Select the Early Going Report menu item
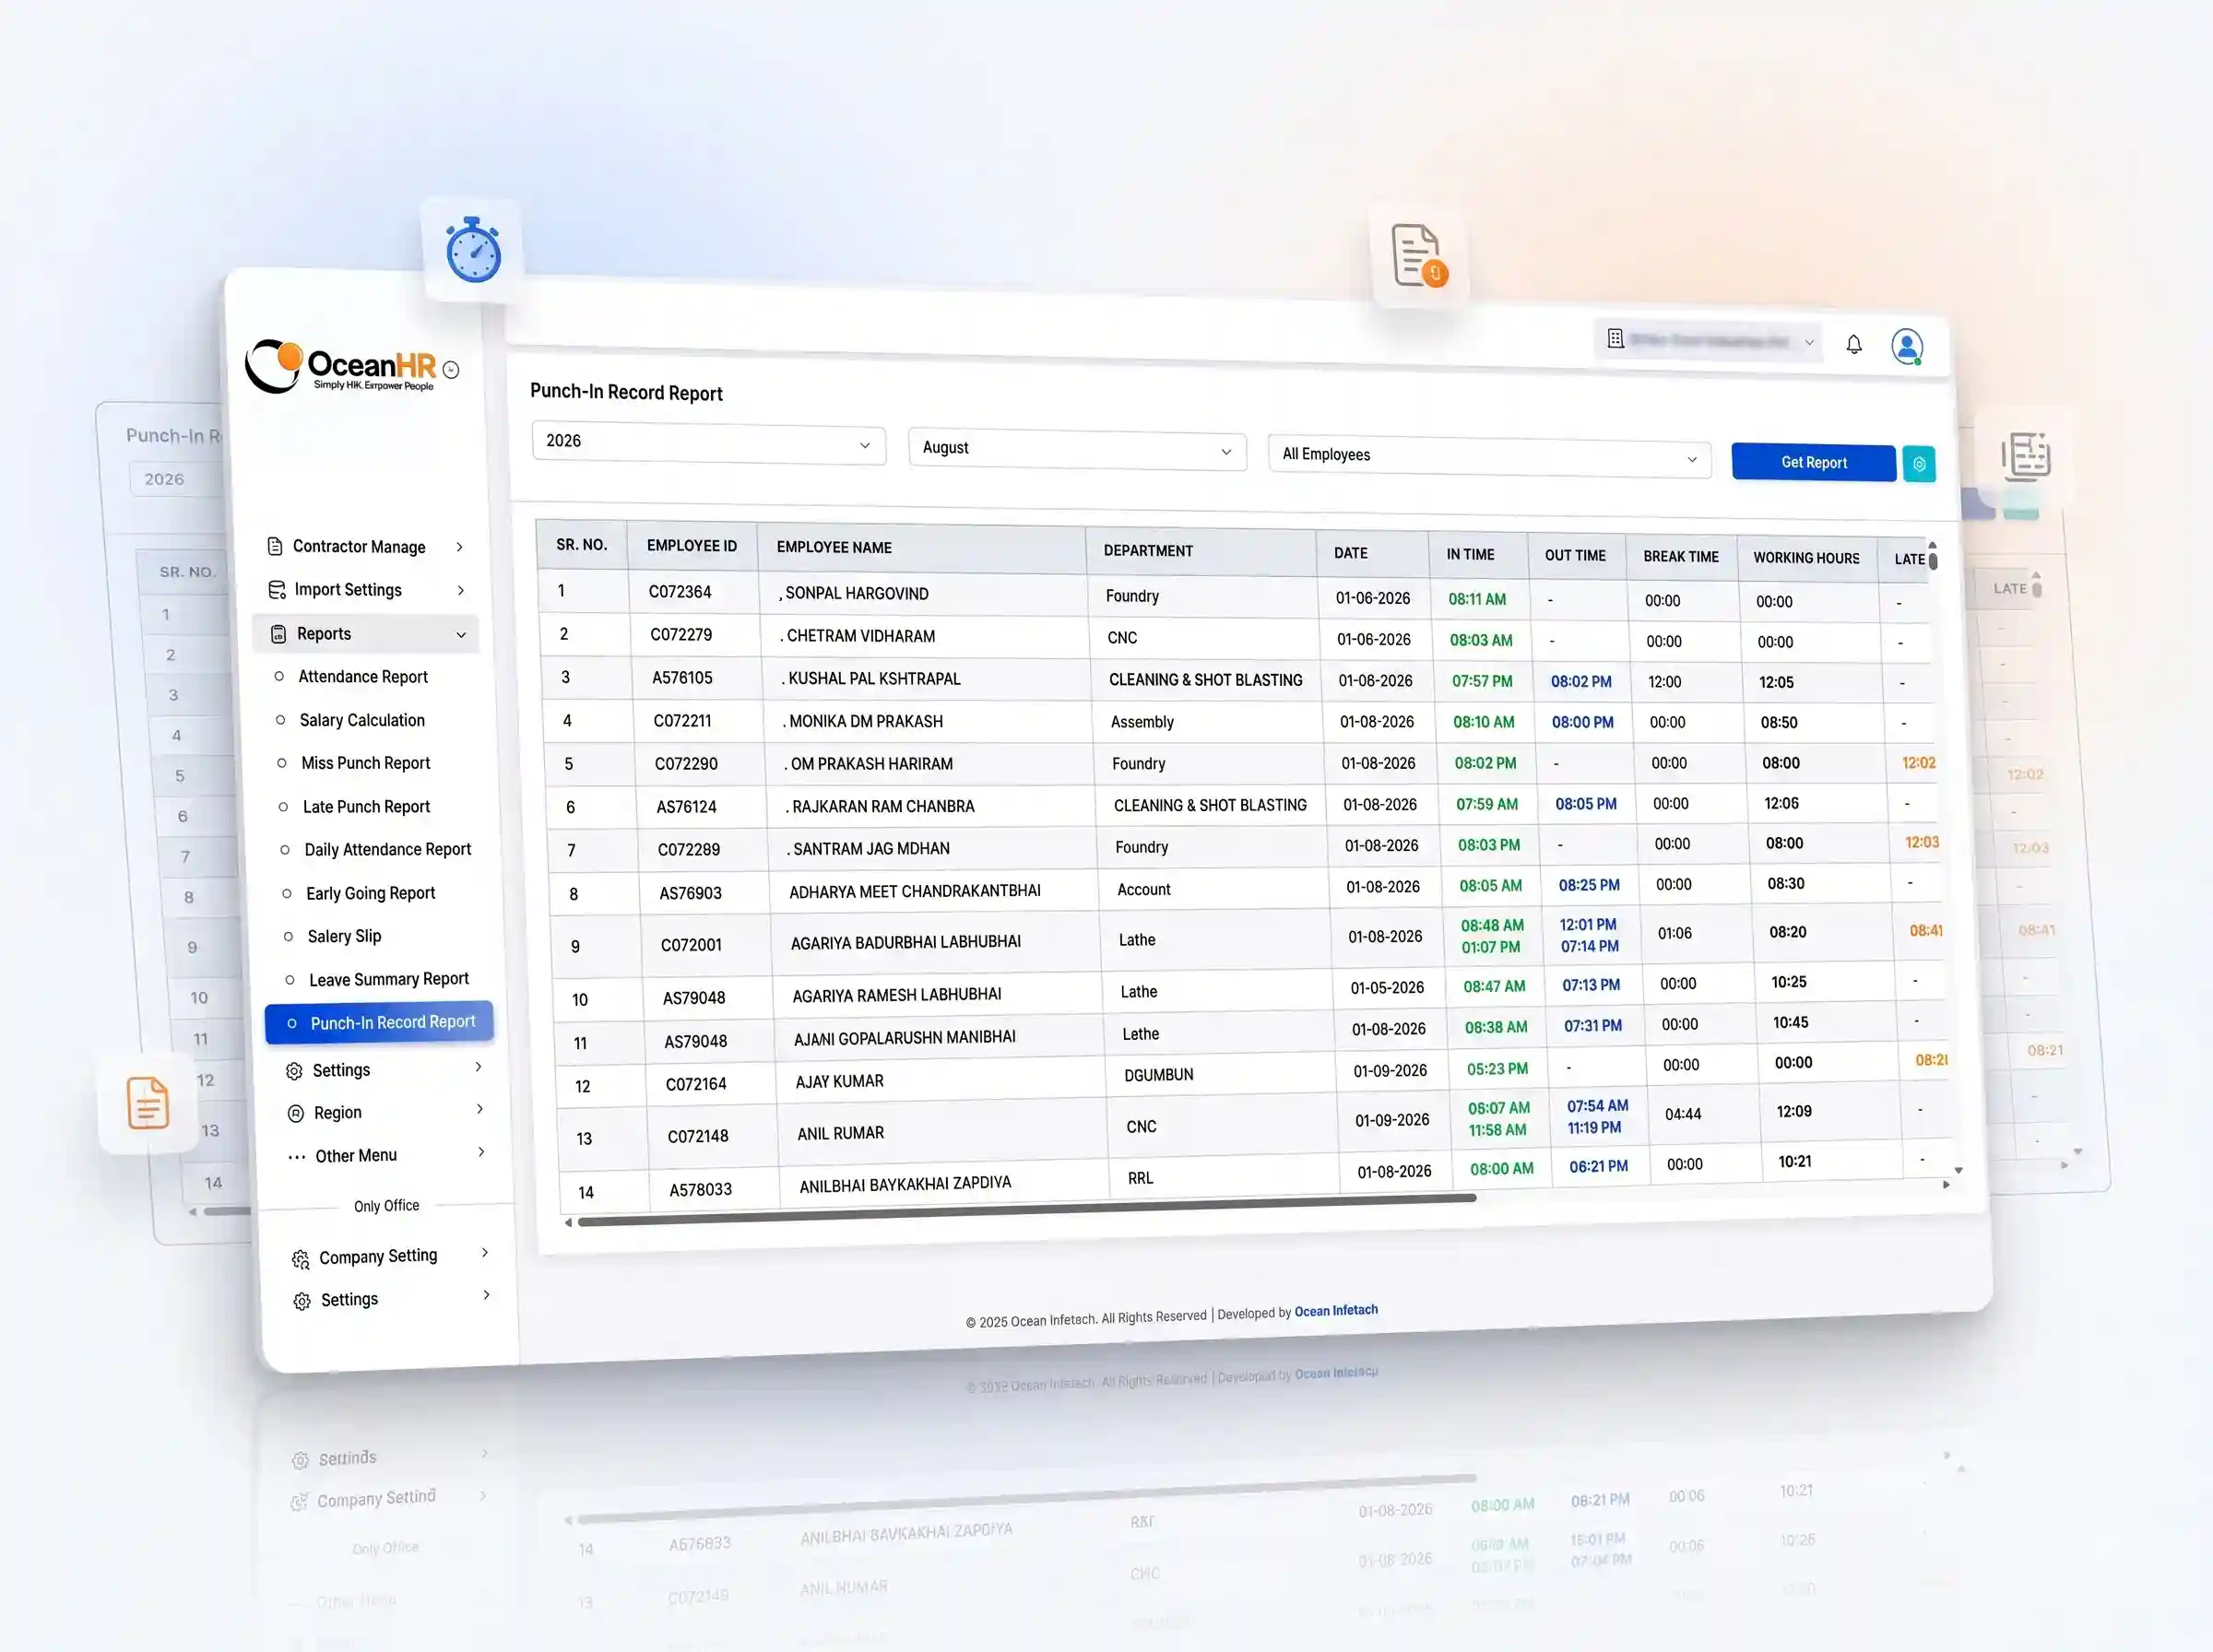 [370, 894]
